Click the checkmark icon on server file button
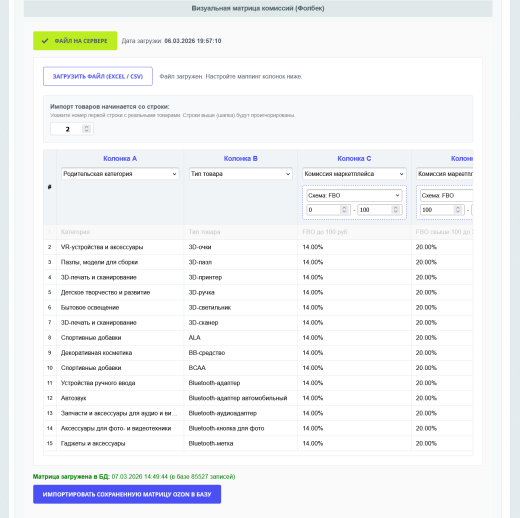Image resolution: width=520 pixels, height=518 pixels. (x=45, y=41)
